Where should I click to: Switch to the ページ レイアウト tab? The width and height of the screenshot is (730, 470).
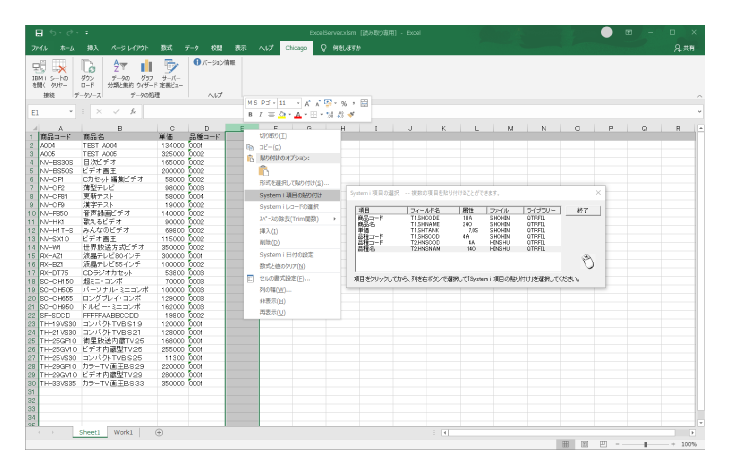point(129,48)
